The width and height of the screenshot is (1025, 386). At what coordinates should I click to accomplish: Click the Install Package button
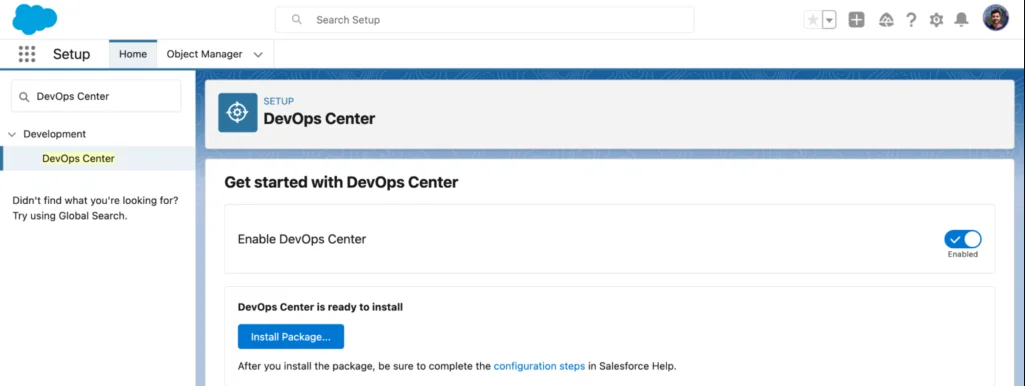pyautogui.click(x=291, y=337)
